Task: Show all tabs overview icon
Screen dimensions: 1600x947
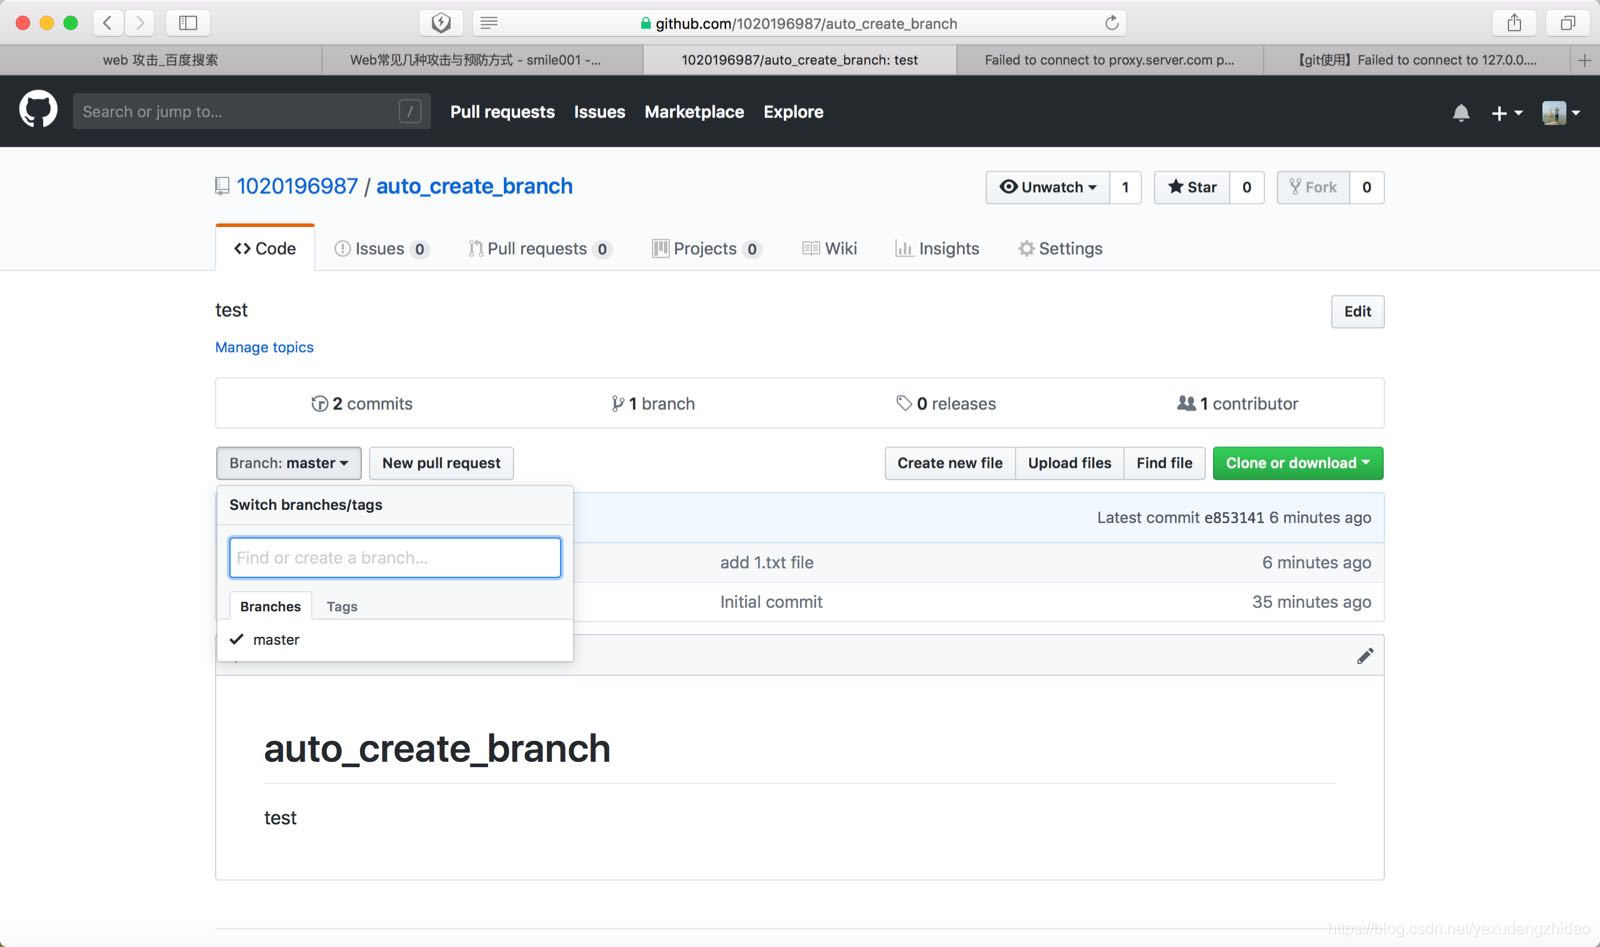Action: (x=1568, y=22)
